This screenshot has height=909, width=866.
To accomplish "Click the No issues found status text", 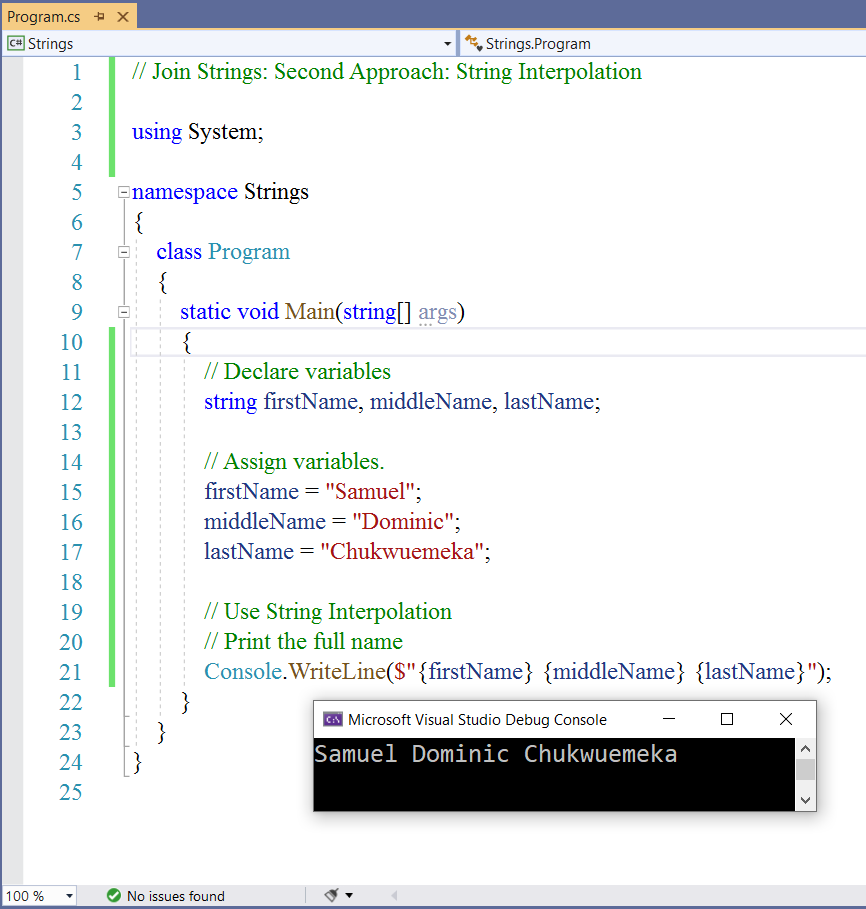I will pyautogui.click(x=176, y=896).
